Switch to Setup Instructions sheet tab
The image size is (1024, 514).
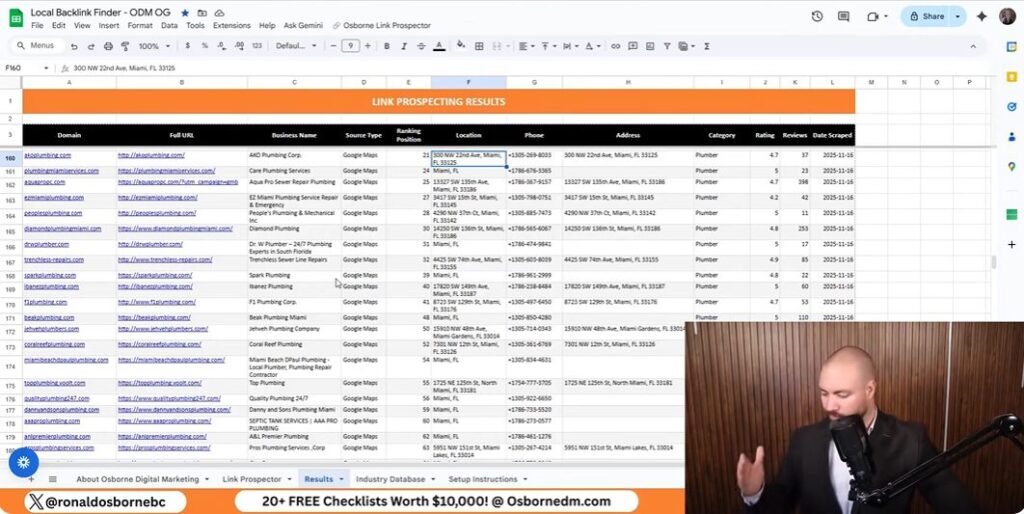click(483, 479)
